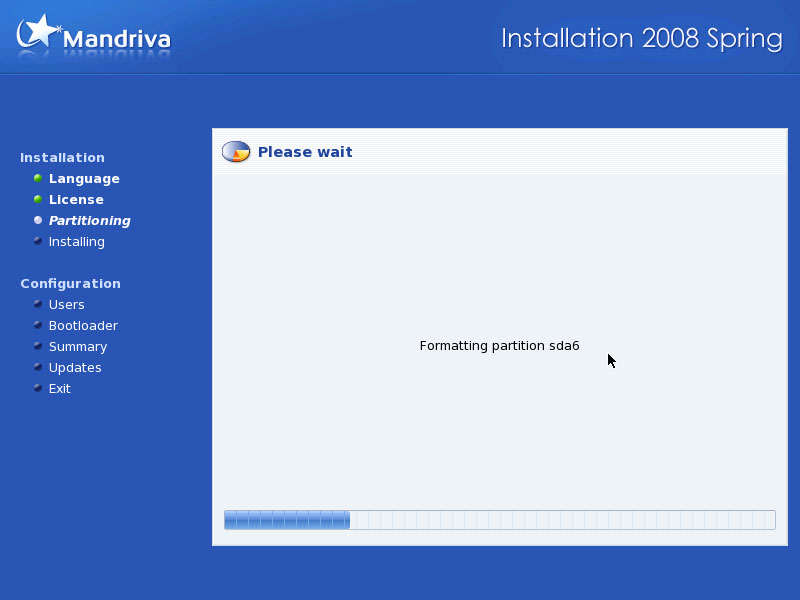Click the bullet icon next to Users
Viewport: 800px width, 600px height.
point(38,304)
